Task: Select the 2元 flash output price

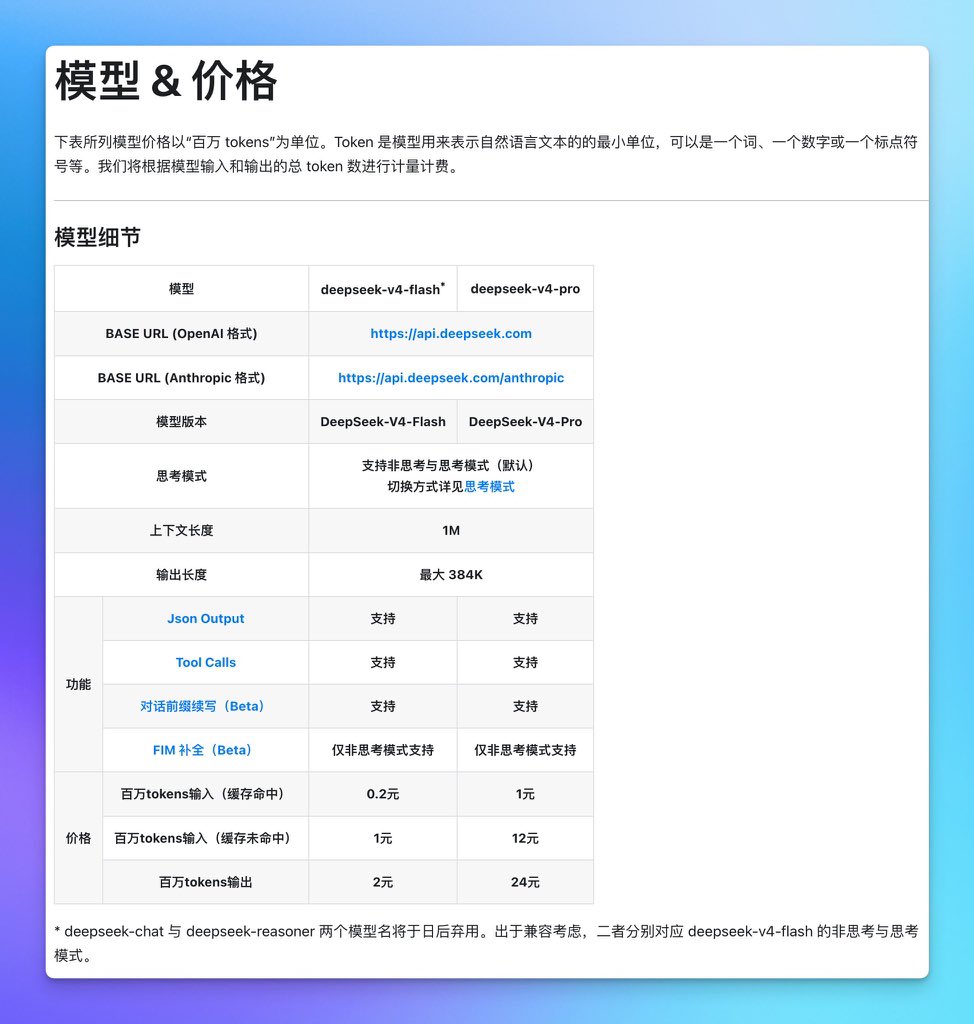Action: (x=383, y=882)
